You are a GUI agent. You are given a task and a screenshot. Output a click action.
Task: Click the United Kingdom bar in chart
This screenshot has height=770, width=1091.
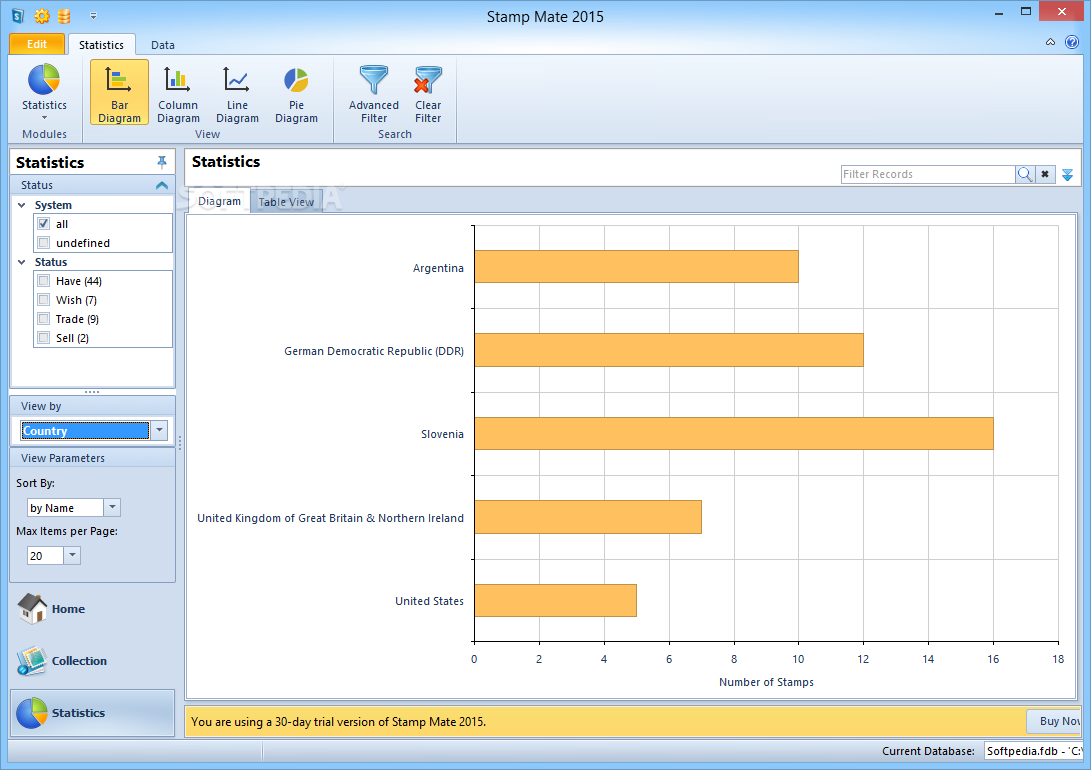[x=588, y=517]
